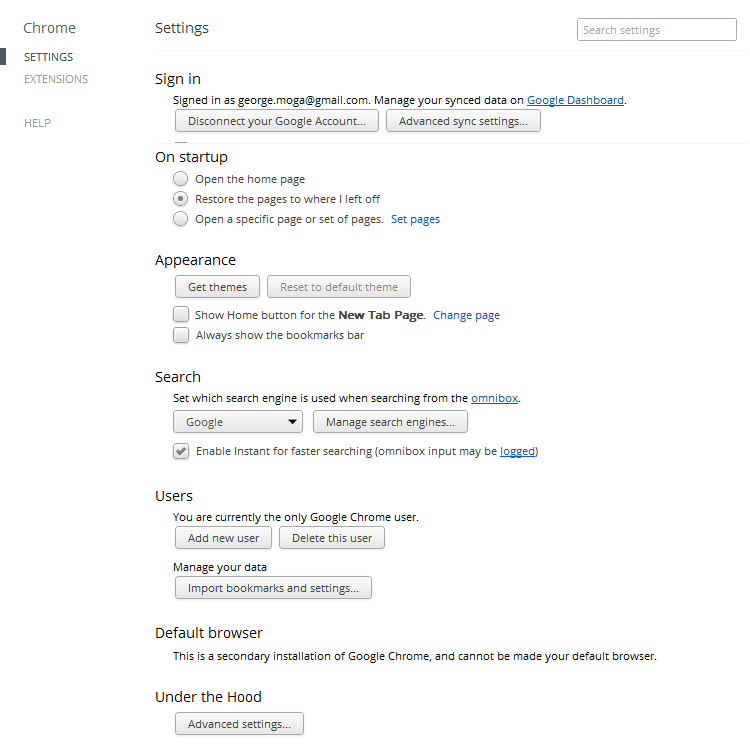
Task: Click Add new user button
Action: coord(223,538)
